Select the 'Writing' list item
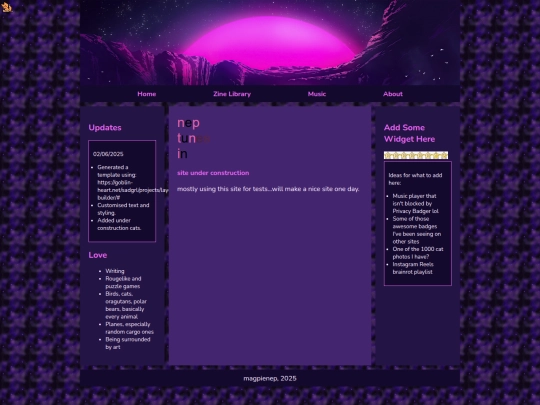Image resolution: width=540 pixels, height=405 pixels. [x=115, y=271]
